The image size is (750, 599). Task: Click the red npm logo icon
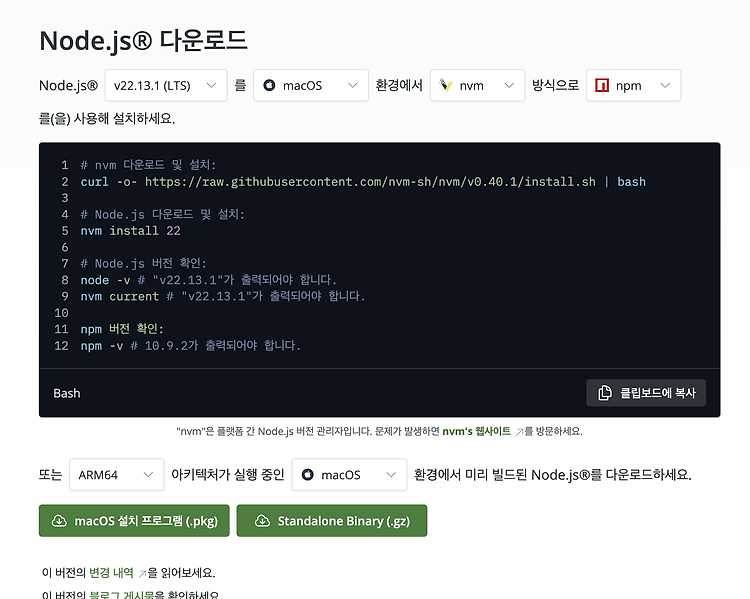click(x=602, y=85)
